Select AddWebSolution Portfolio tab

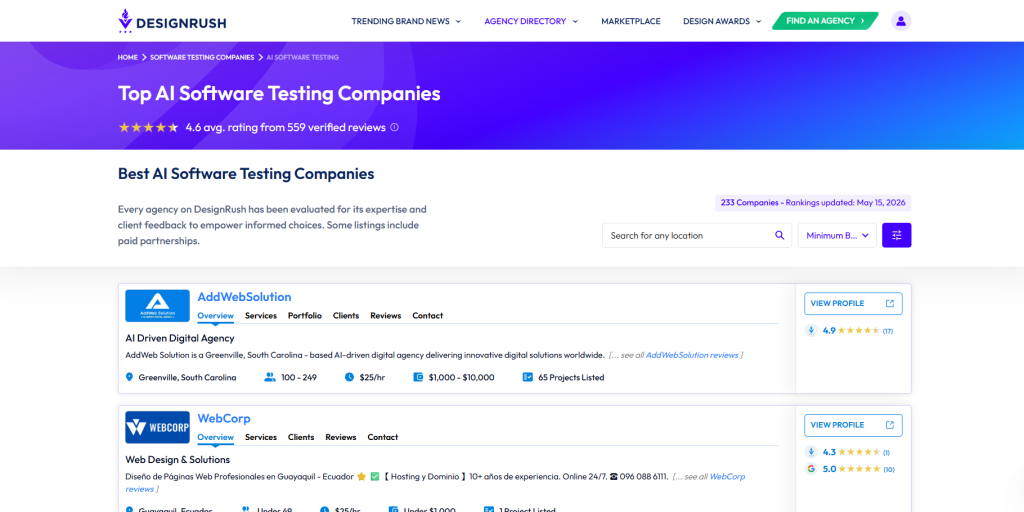click(305, 315)
